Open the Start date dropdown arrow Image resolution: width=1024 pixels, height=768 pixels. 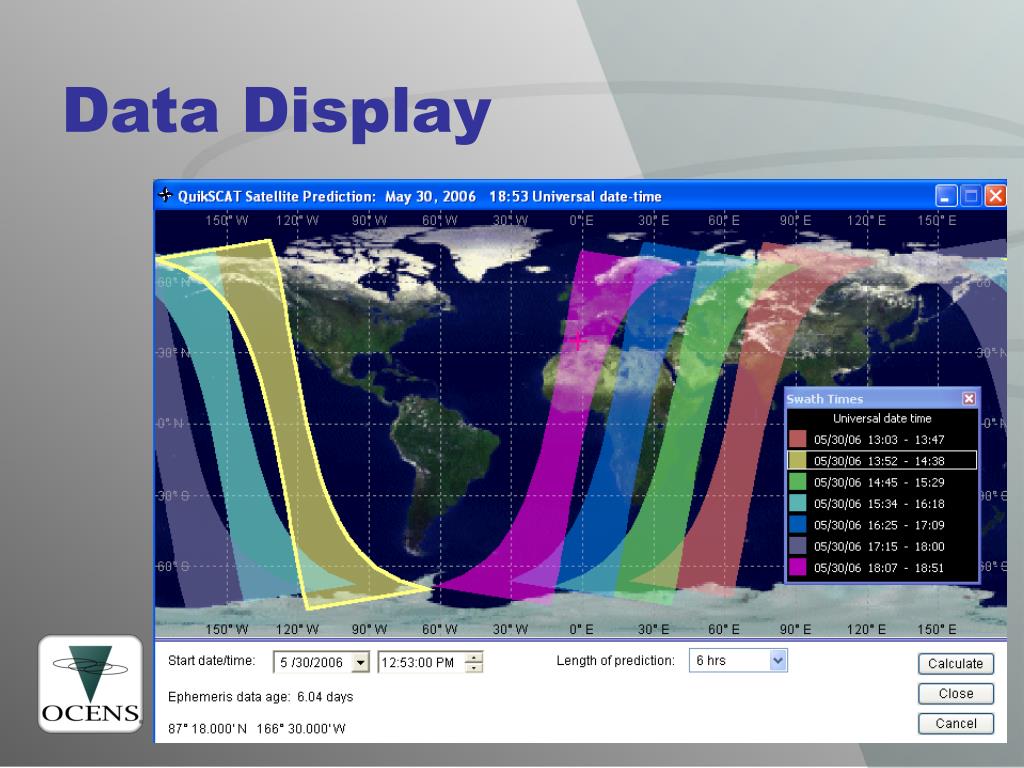click(x=360, y=662)
